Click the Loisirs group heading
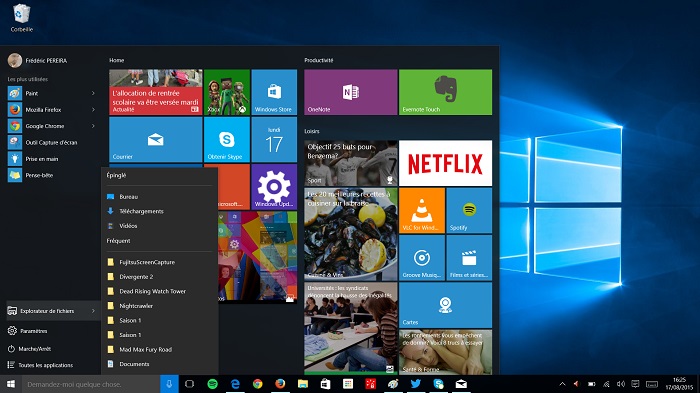Viewport: 700px width, 393px height. 312,131
